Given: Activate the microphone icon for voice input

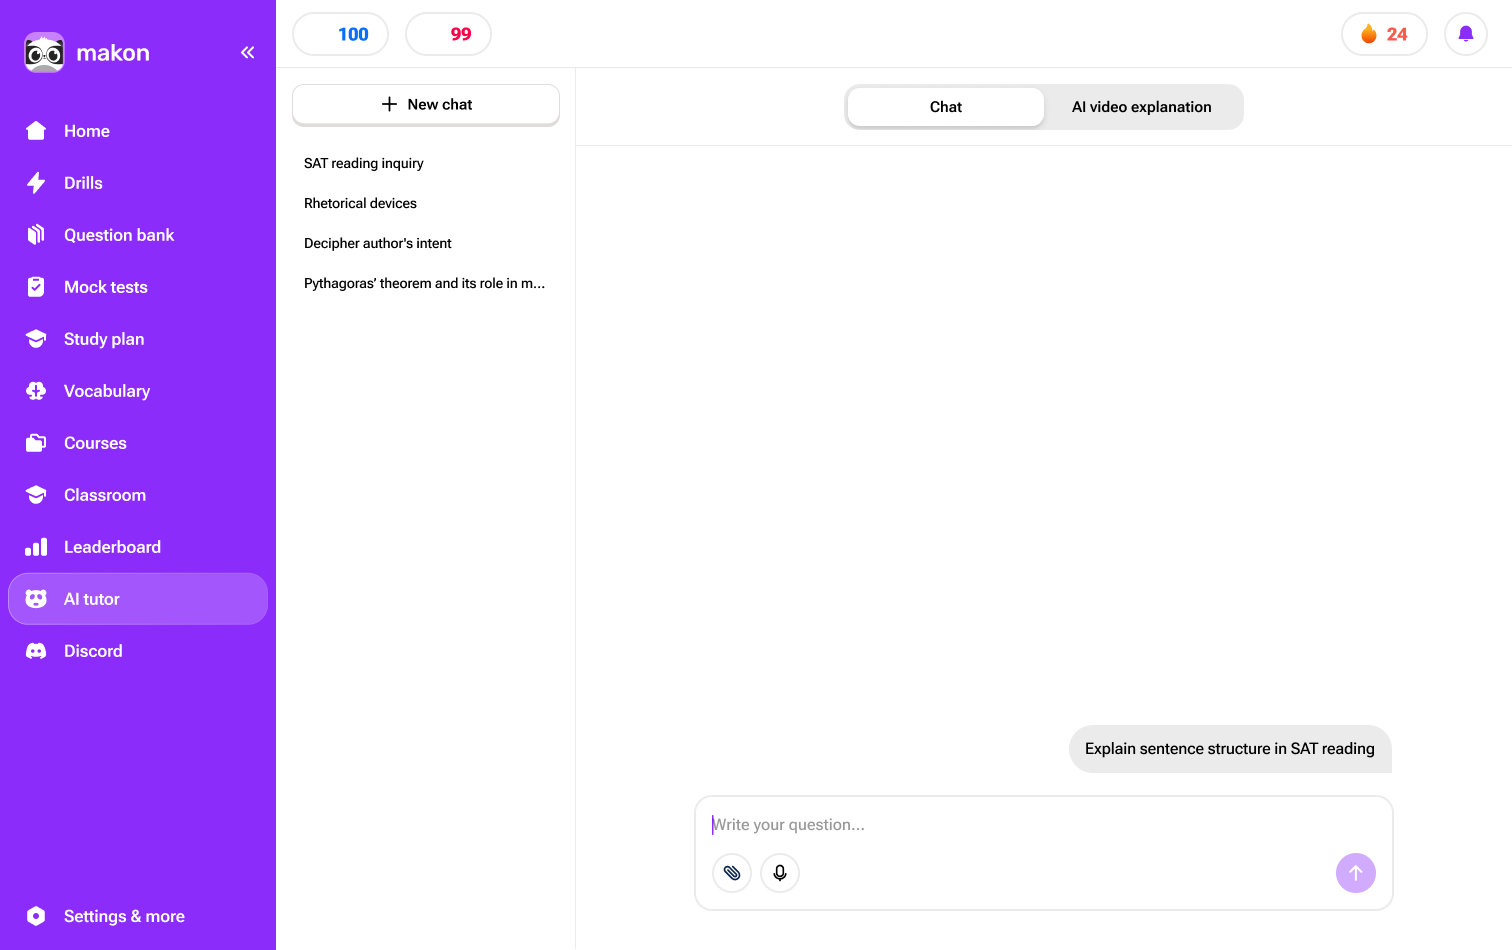Looking at the screenshot, I should pos(779,872).
